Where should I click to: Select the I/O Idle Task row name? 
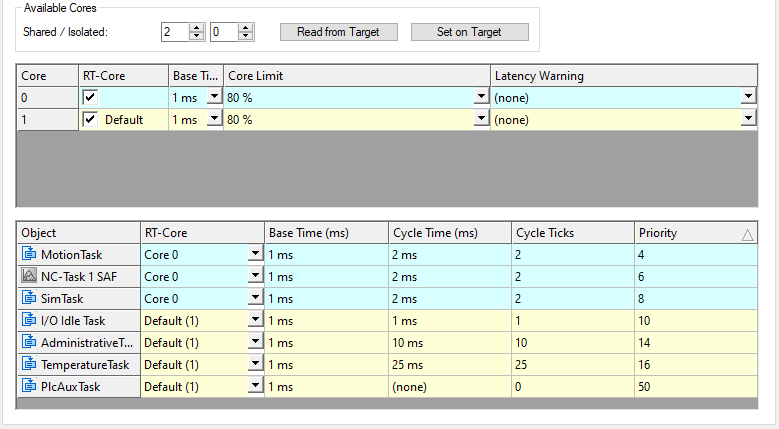click(x=73, y=321)
